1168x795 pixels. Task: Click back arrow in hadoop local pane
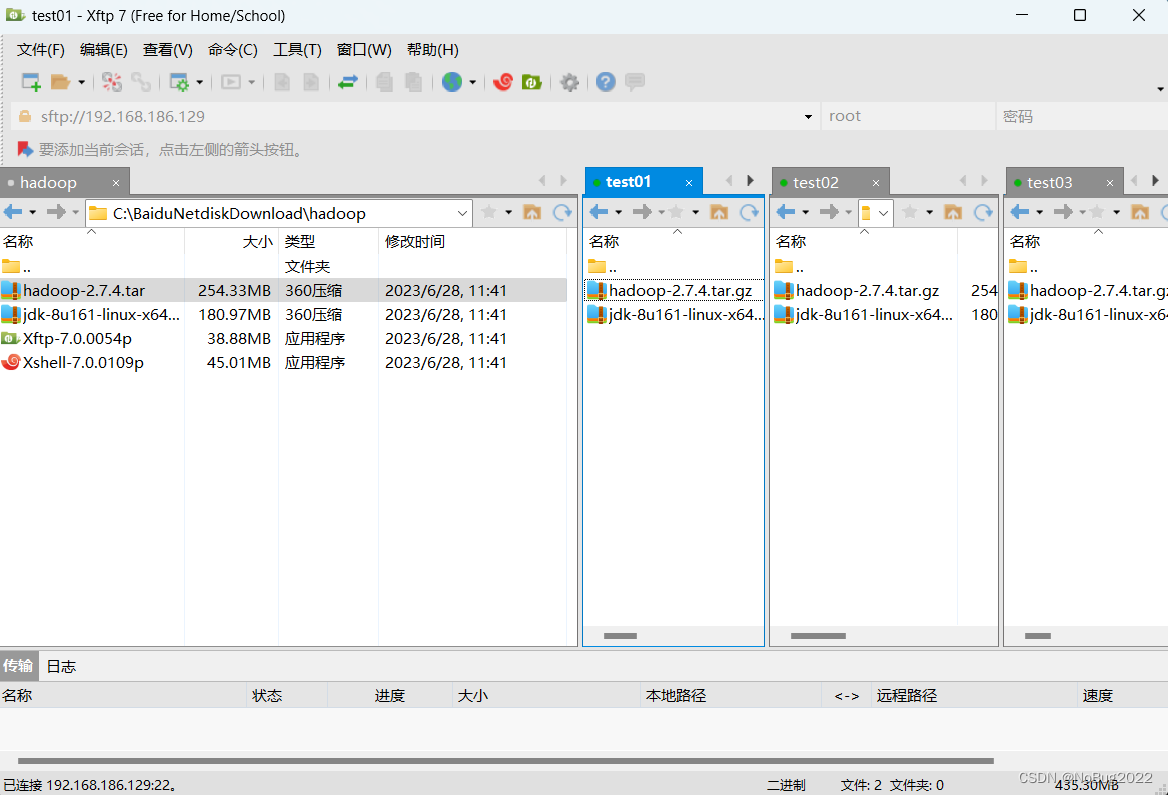click(x=13, y=212)
